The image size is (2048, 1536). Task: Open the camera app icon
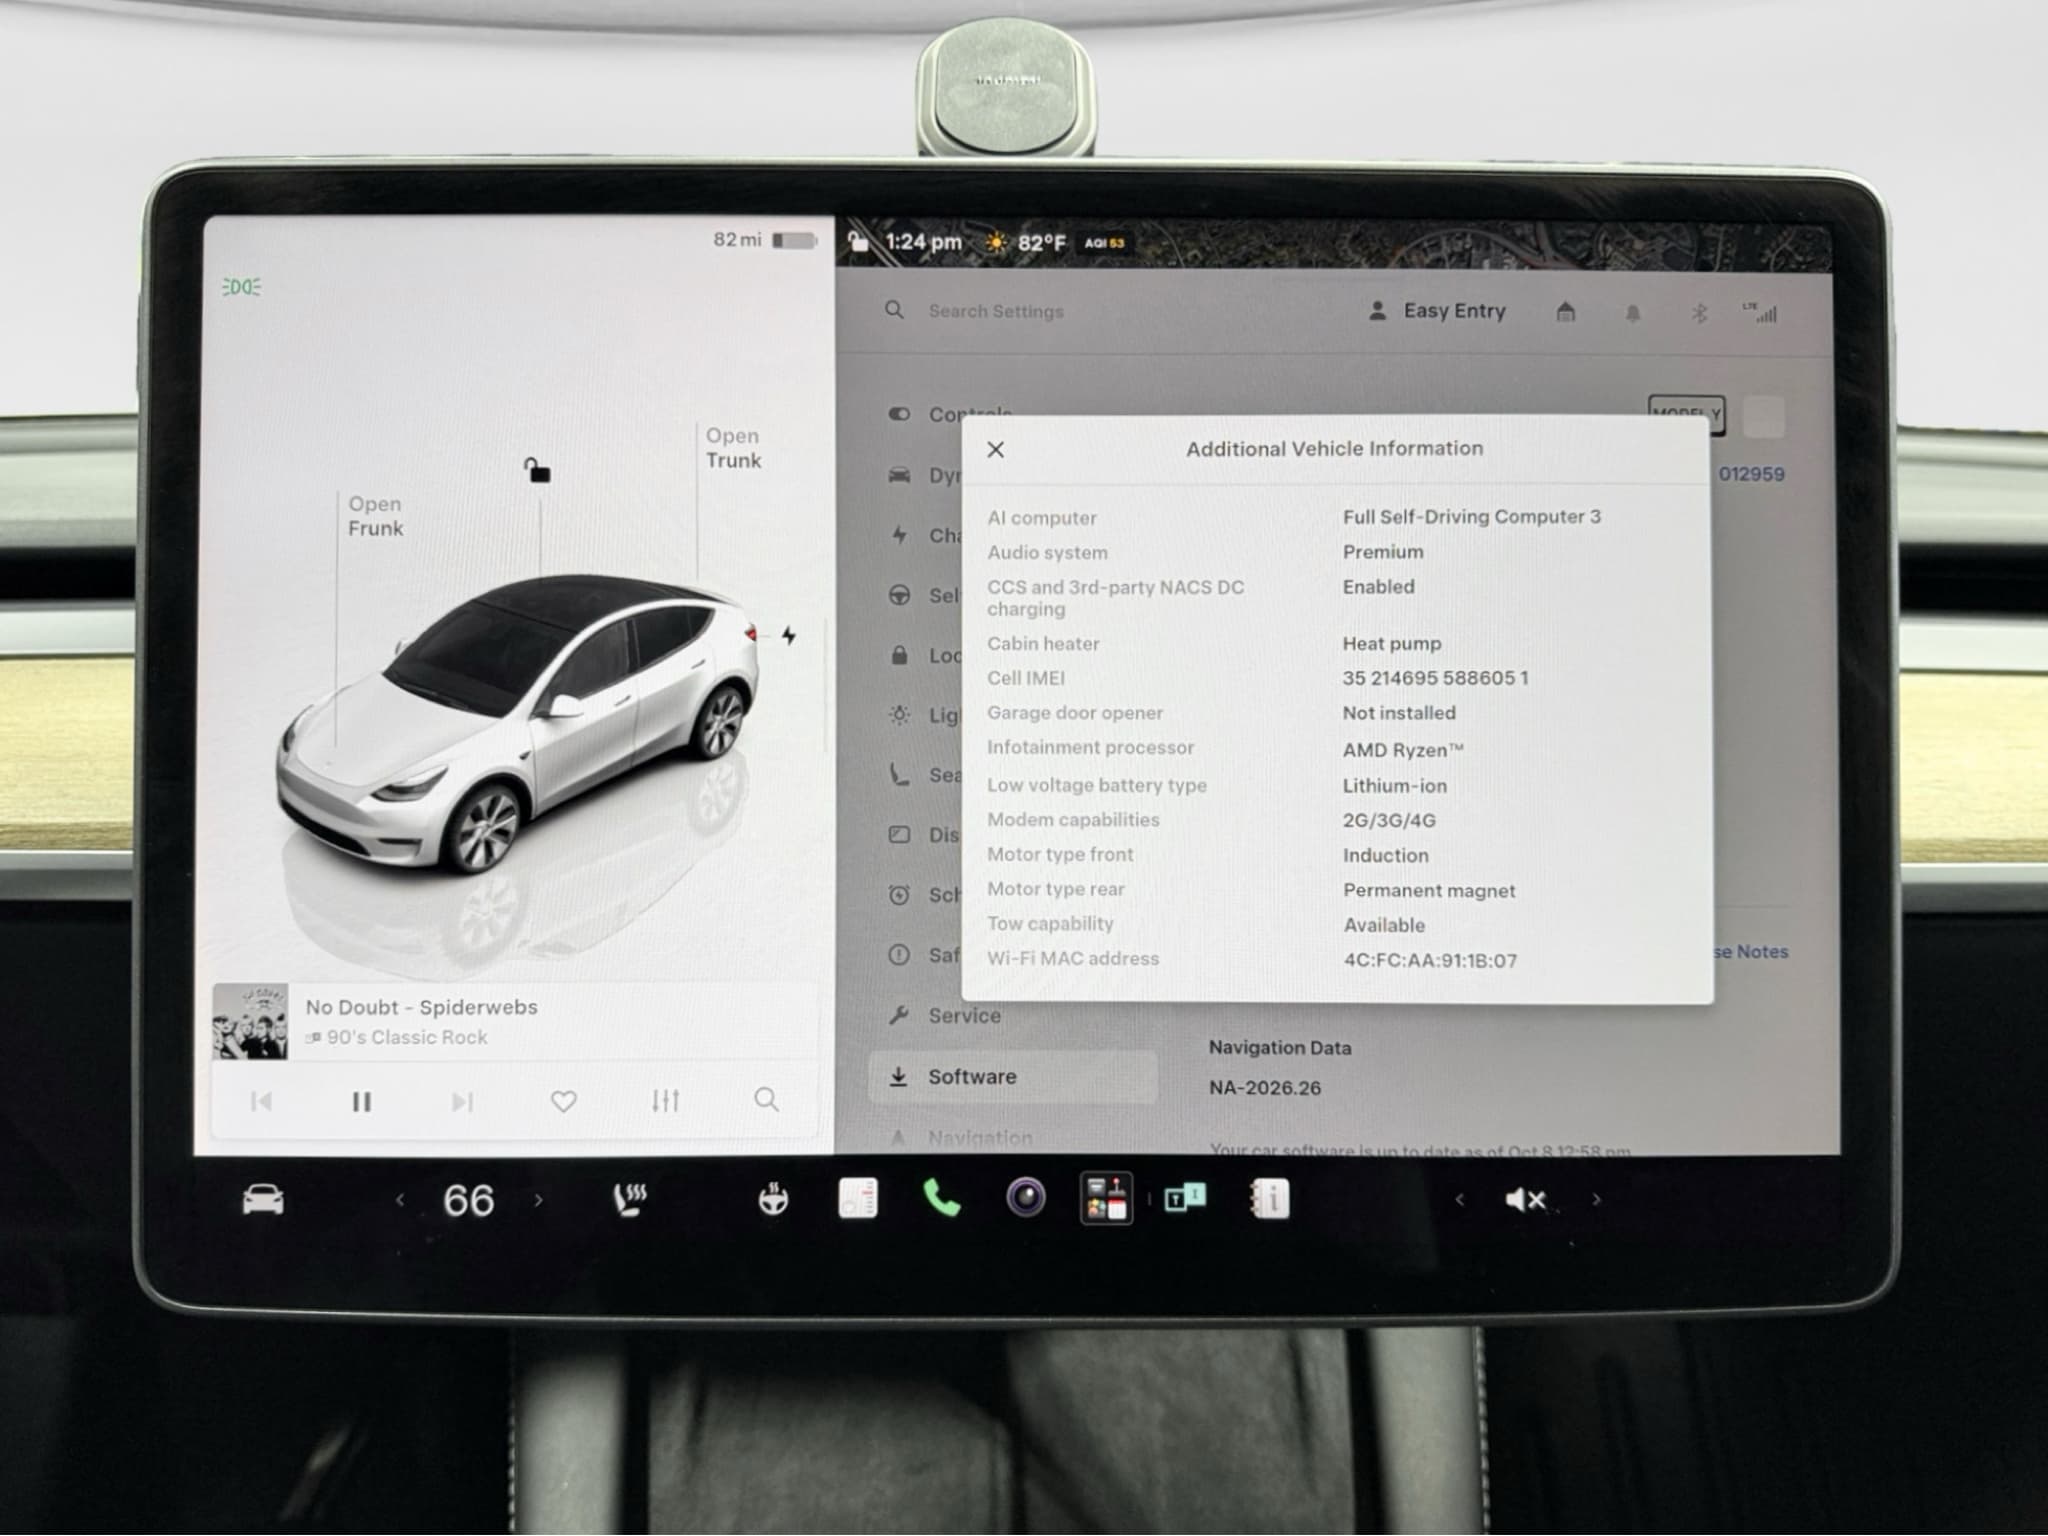(1026, 1197)
